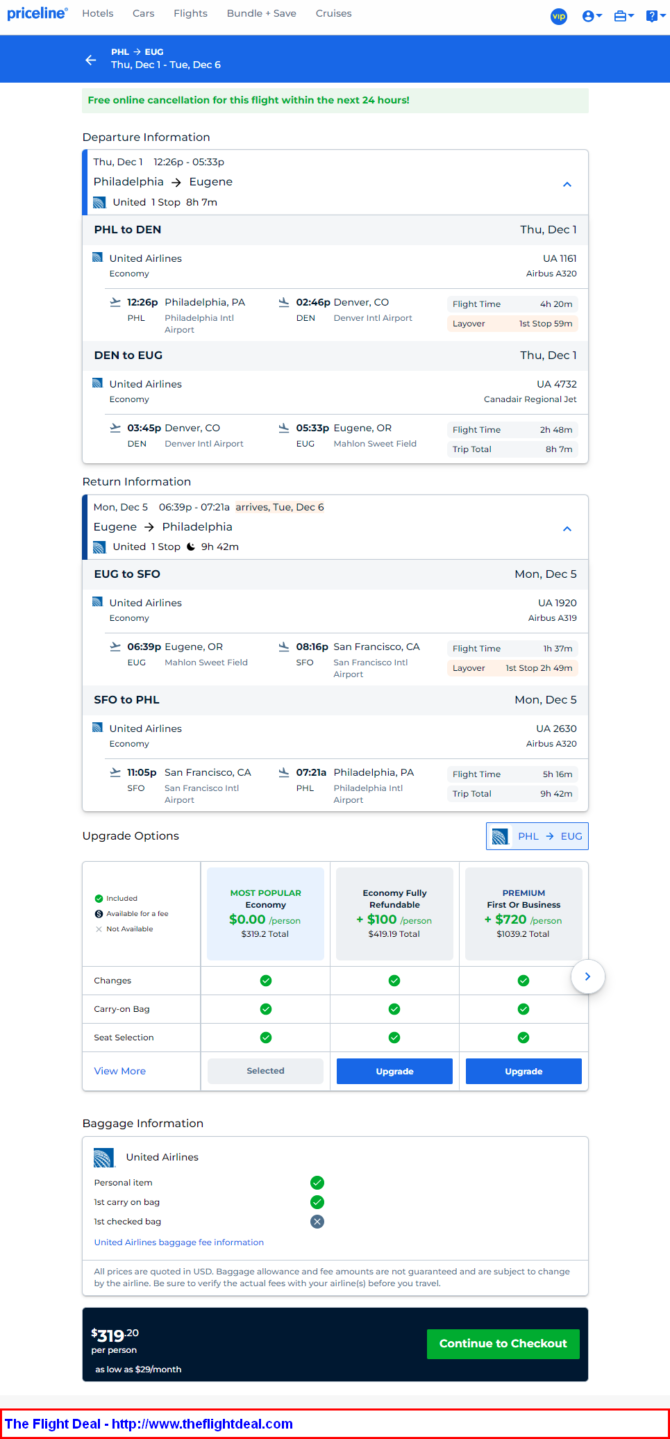Viewport: 670px width, 1439px height.
Task: Collapse the departure flight details
Action: [x=567, y=184]
